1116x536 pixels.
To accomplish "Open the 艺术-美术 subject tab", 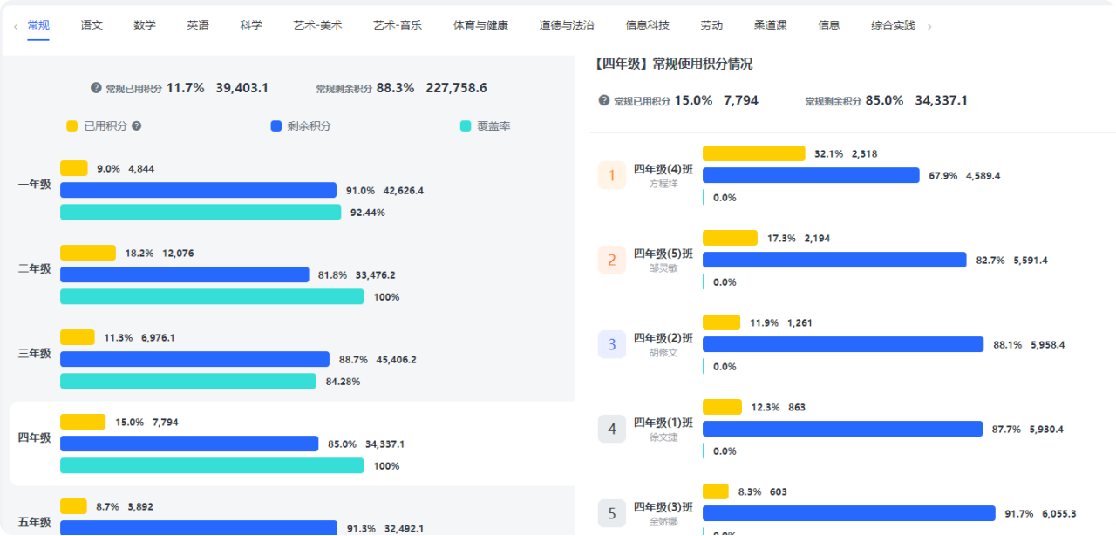I will [318, 25].
